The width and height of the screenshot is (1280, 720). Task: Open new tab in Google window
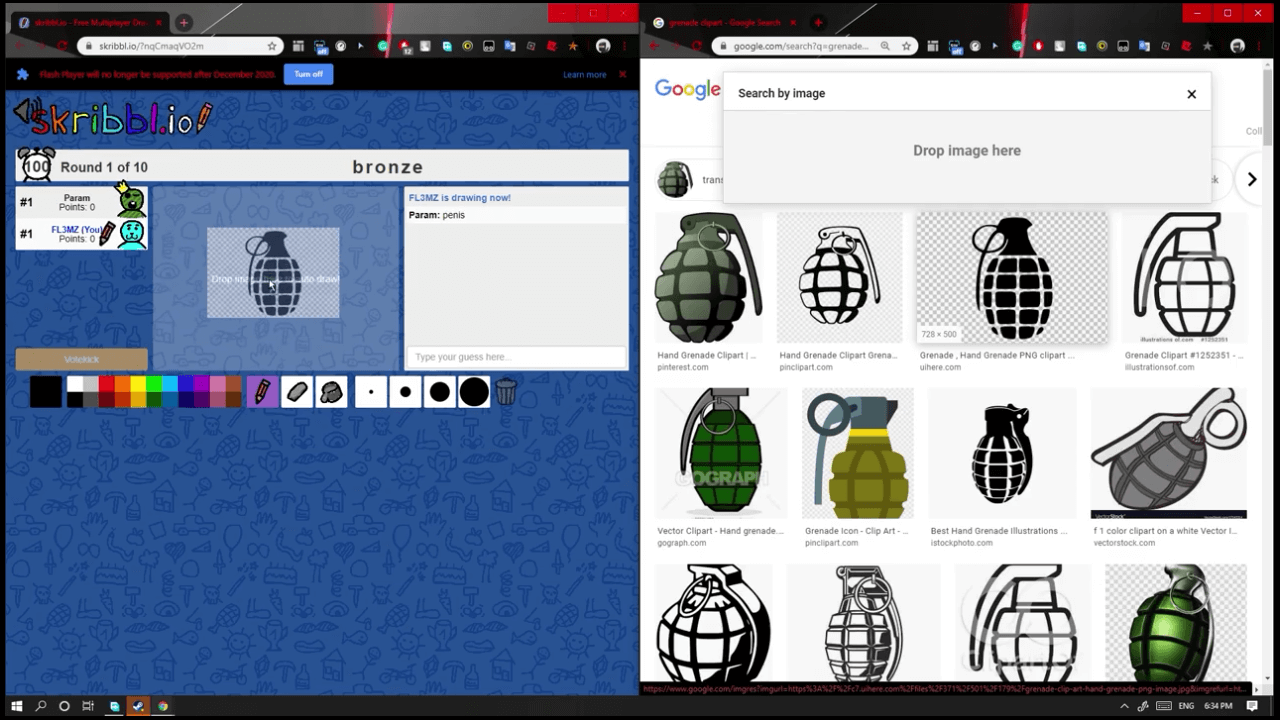pos(818,22)
